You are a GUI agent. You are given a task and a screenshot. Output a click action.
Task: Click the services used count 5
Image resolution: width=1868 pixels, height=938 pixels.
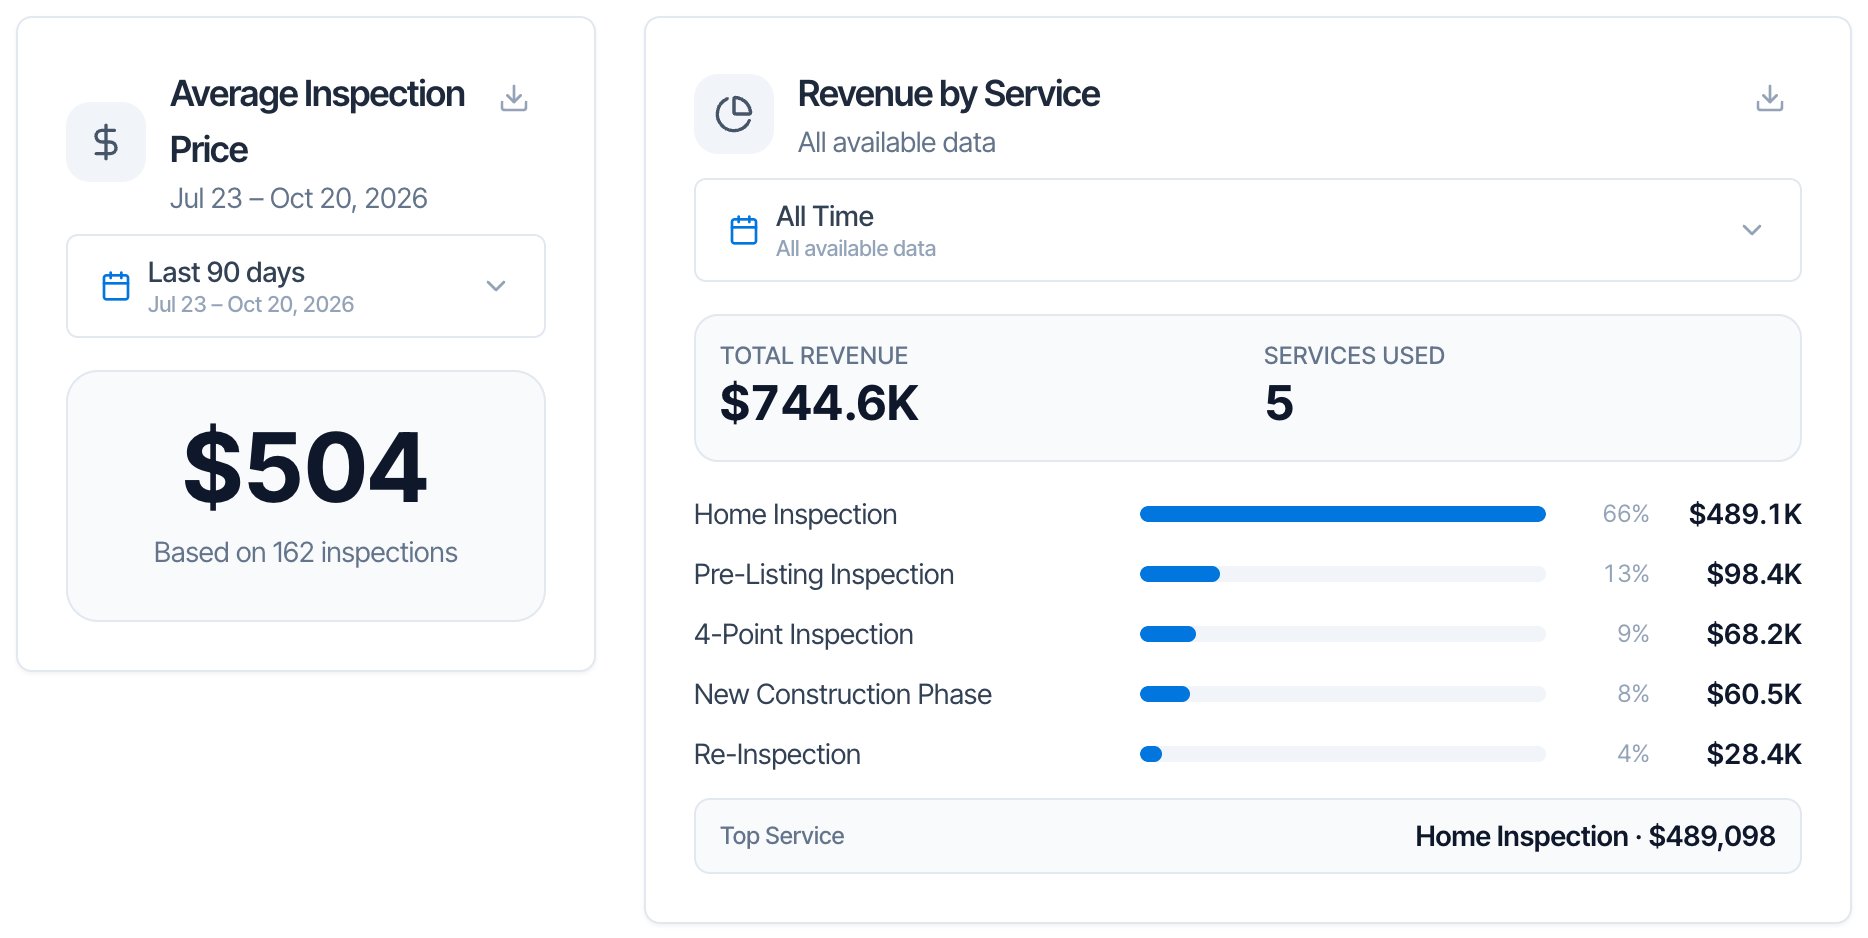1279,403
